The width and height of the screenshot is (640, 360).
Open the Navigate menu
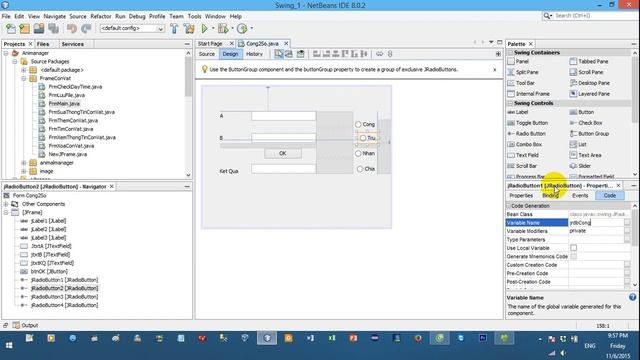tap(55, 16)
